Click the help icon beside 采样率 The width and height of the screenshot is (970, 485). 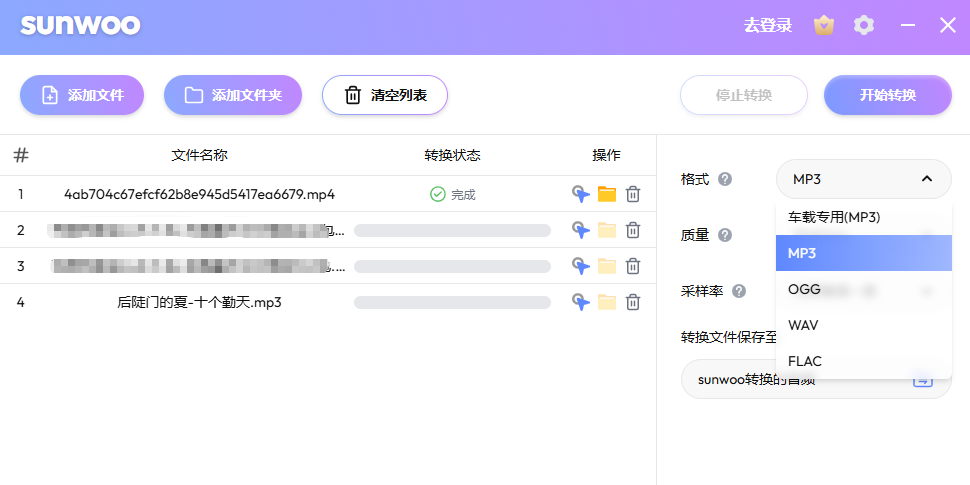pyautogui.click(x=739, y=291)
